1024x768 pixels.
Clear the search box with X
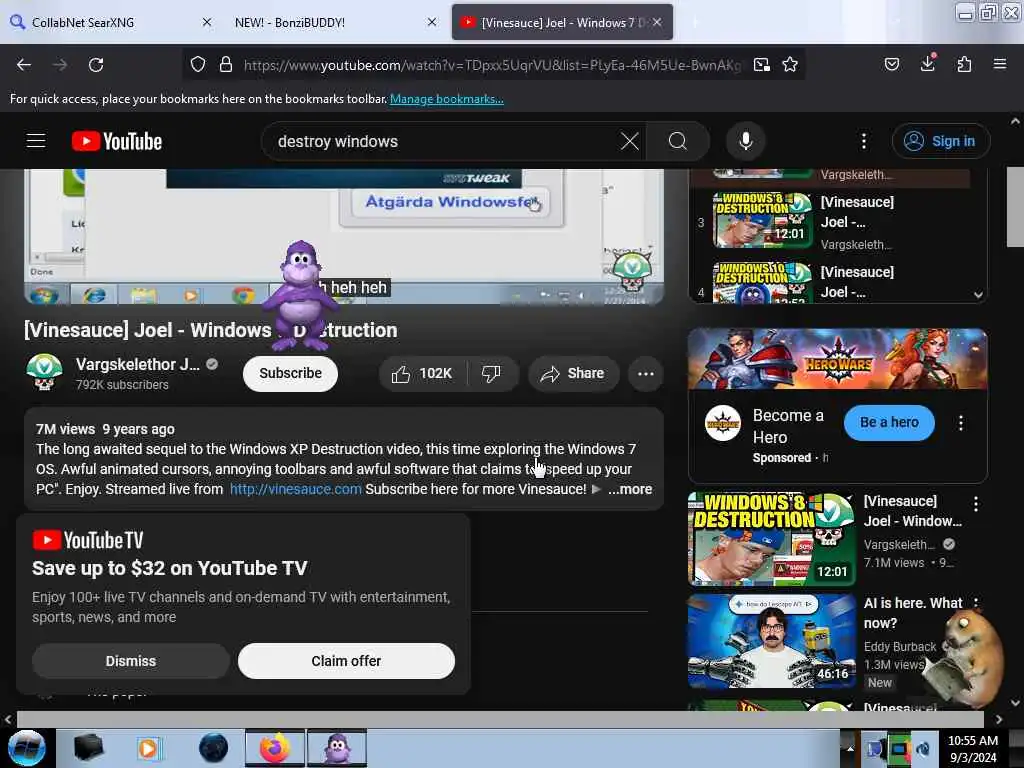click(x=630, y=141)
